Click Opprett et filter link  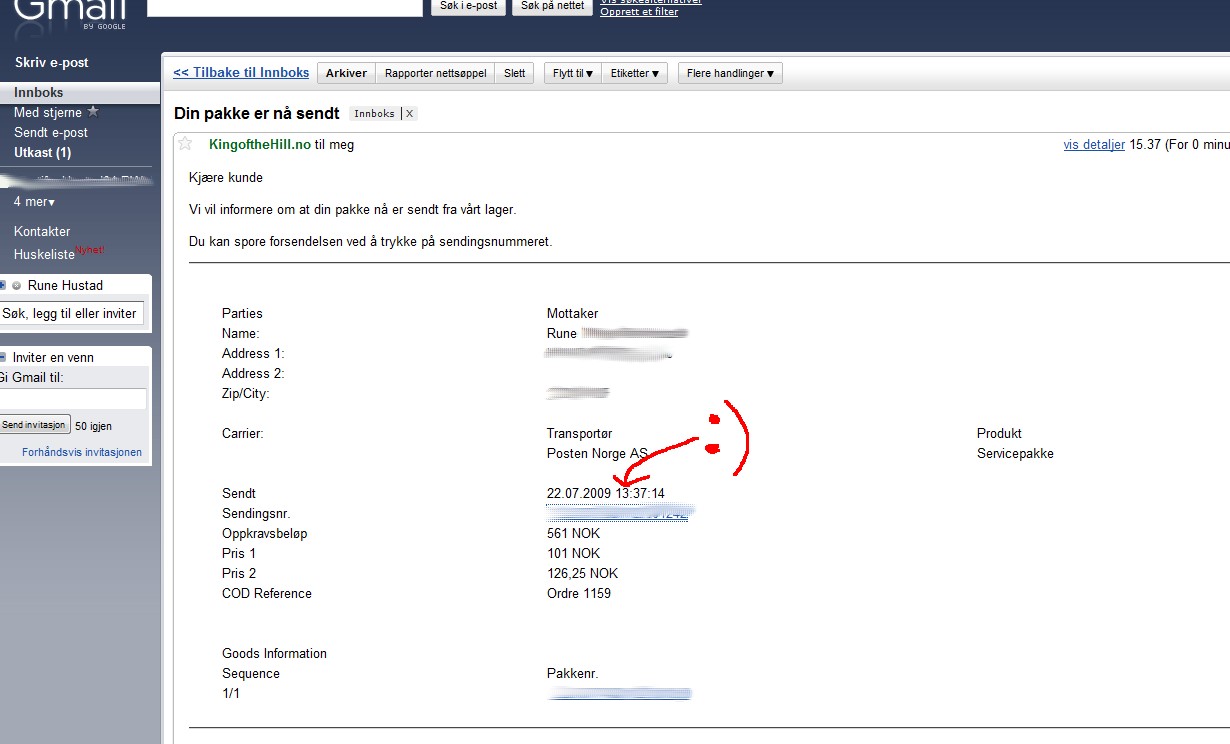click(x=639, y=12)
